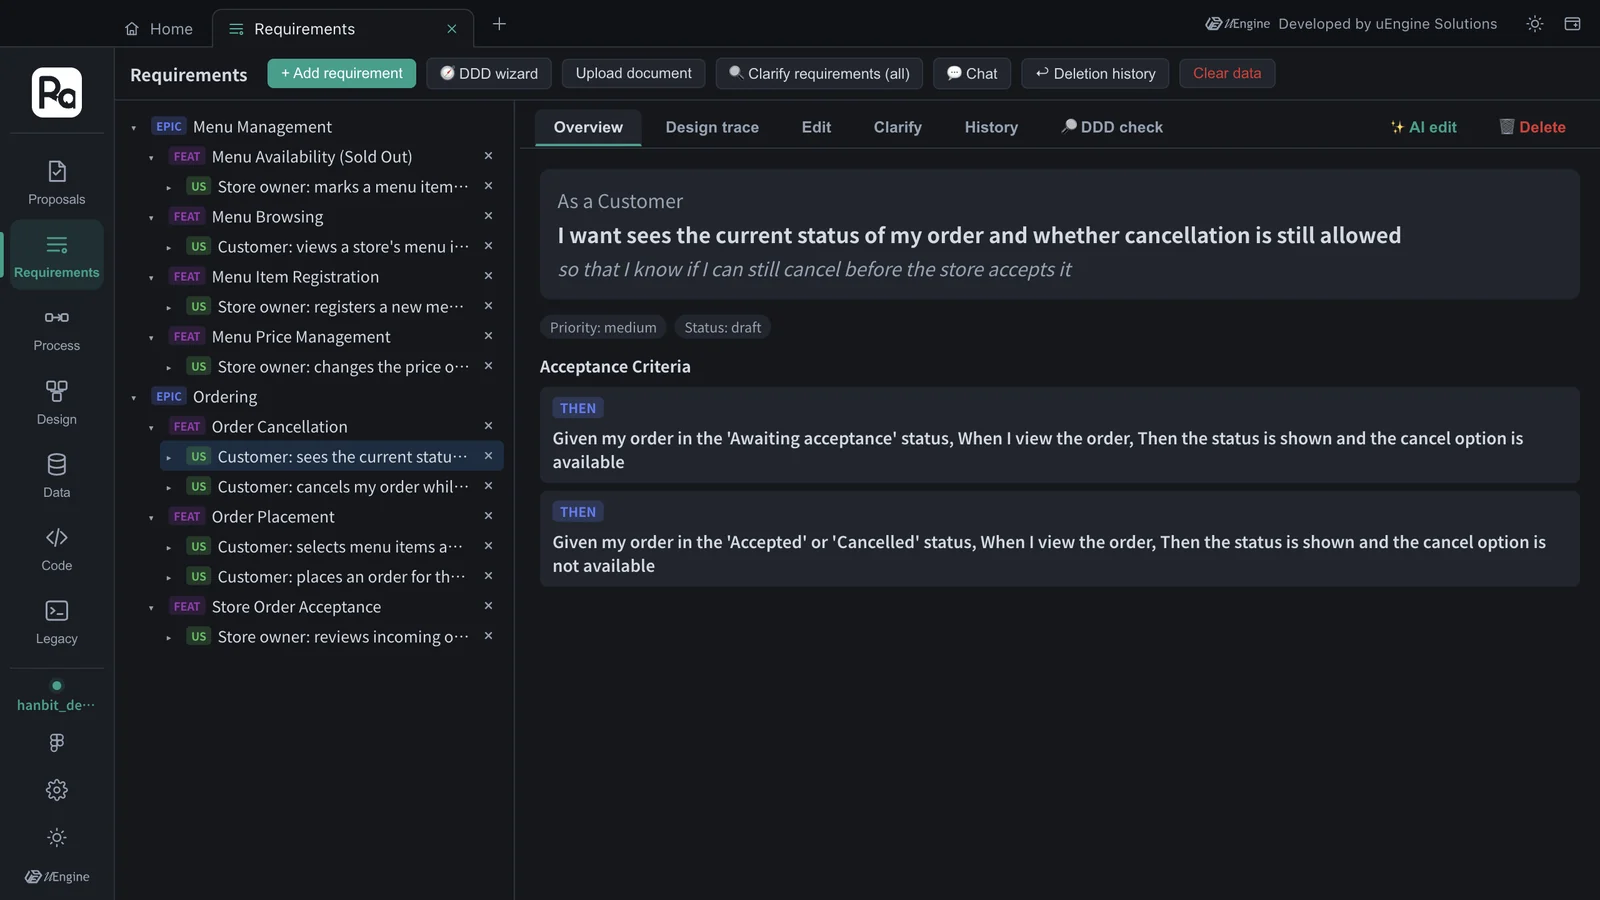The height and width of the screenshot is (900, 1600).
Task: Remove the 'Order Cancellation' feature with X
Action: pyautogui.click(x=488, y=426)
